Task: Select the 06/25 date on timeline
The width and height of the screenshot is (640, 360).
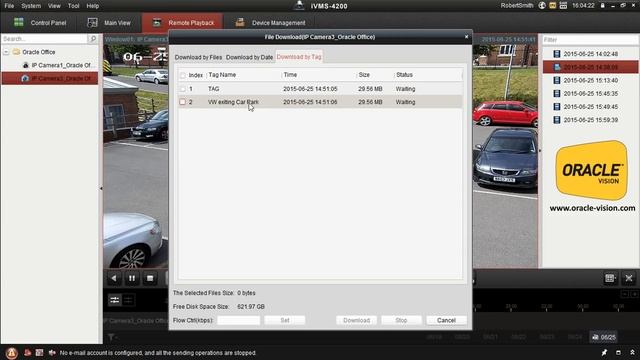Action: pos(604,337)
